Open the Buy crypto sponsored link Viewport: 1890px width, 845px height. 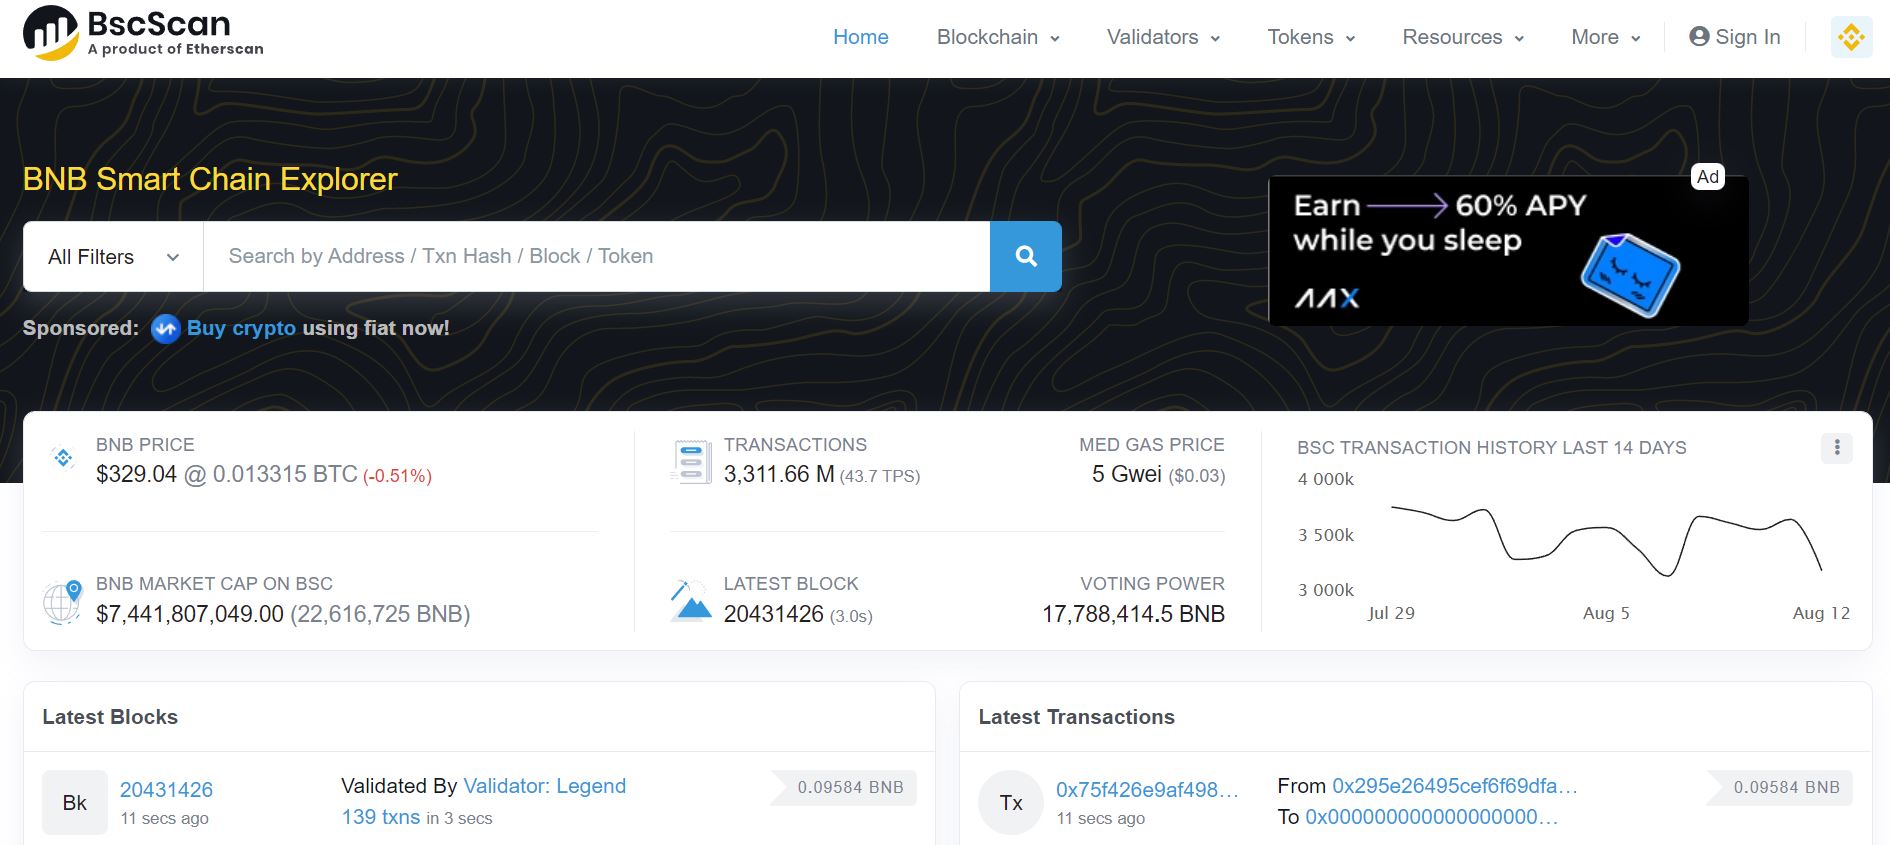click(x=241, y=328)
